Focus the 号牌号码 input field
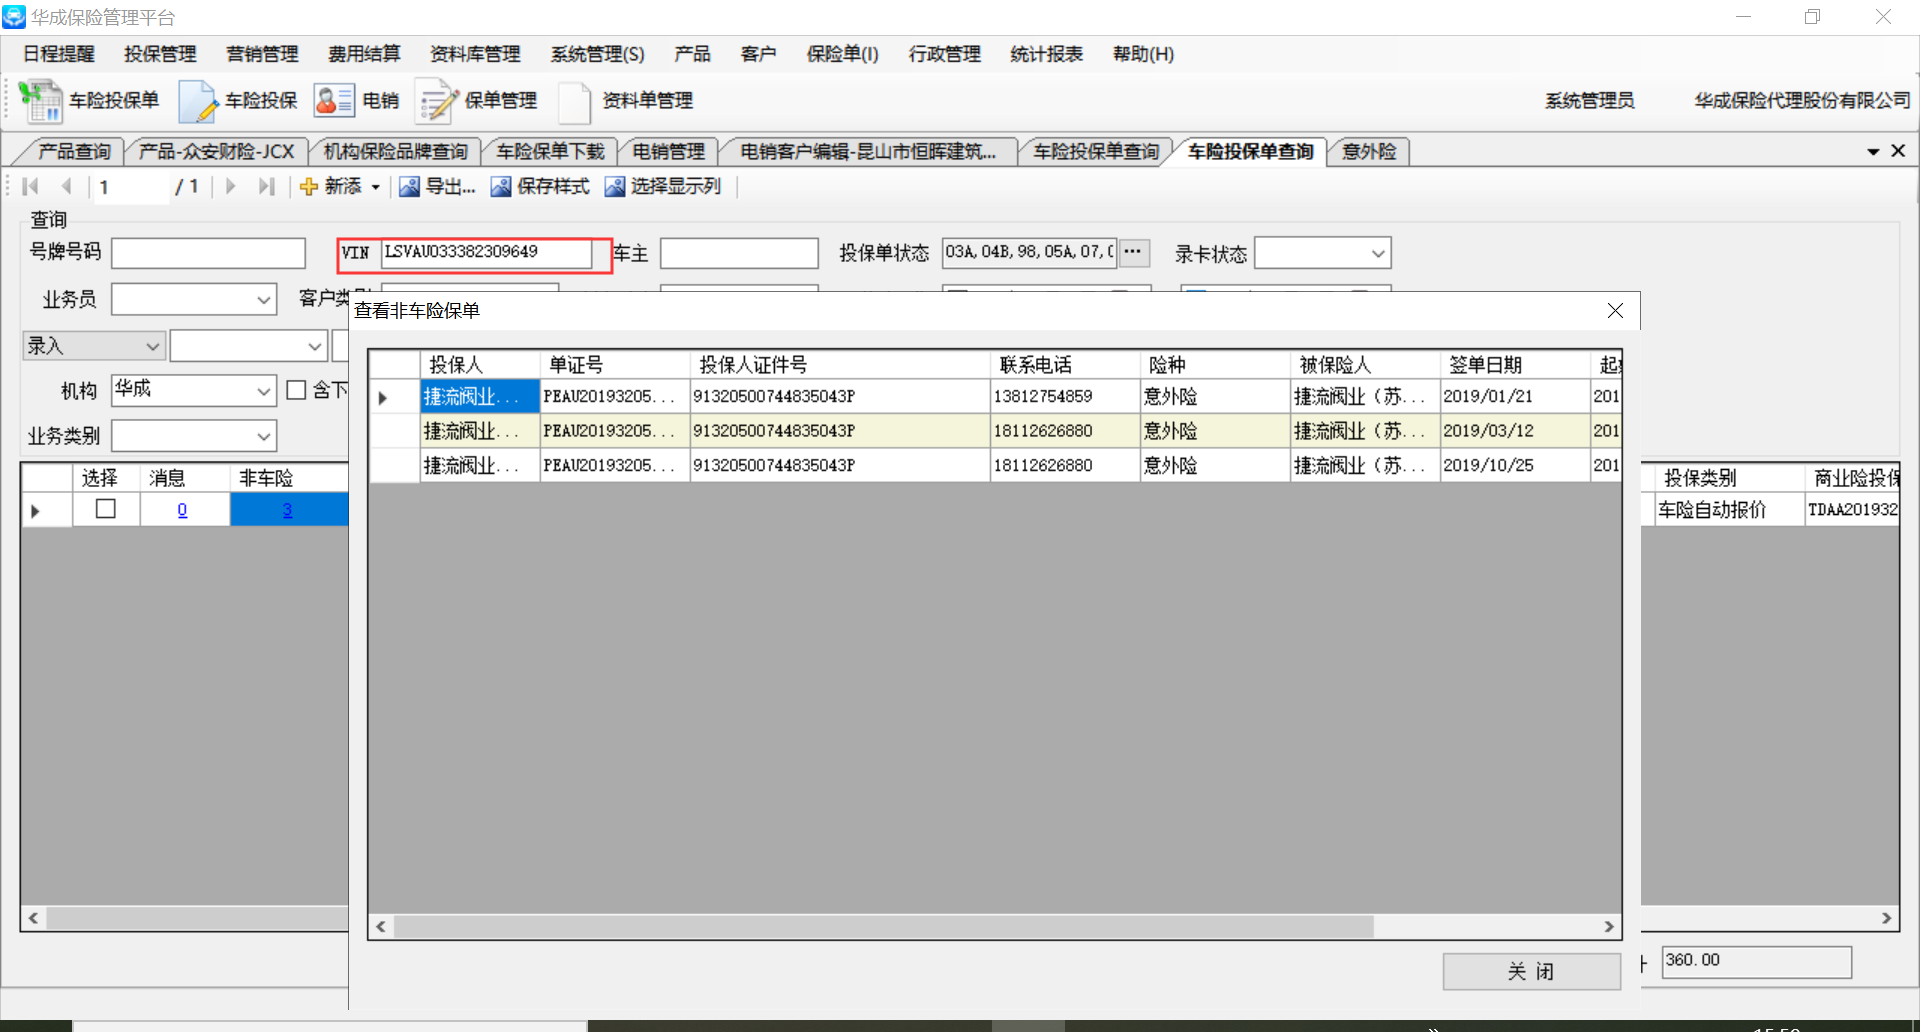Image resolution: width=1920 pixels, height=1032 pixels. point(208,253)
